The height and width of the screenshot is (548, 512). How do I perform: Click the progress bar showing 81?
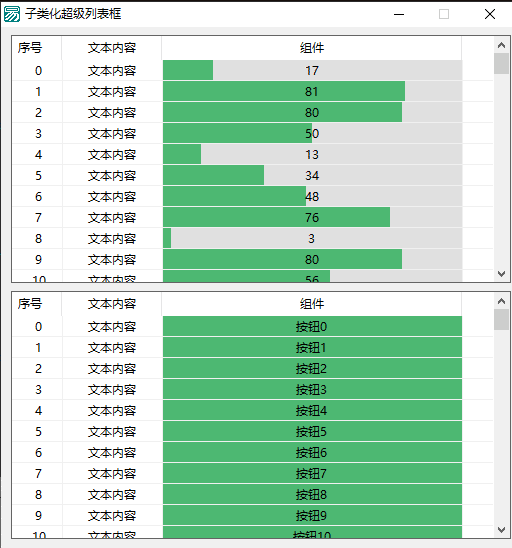coord(312,92)
